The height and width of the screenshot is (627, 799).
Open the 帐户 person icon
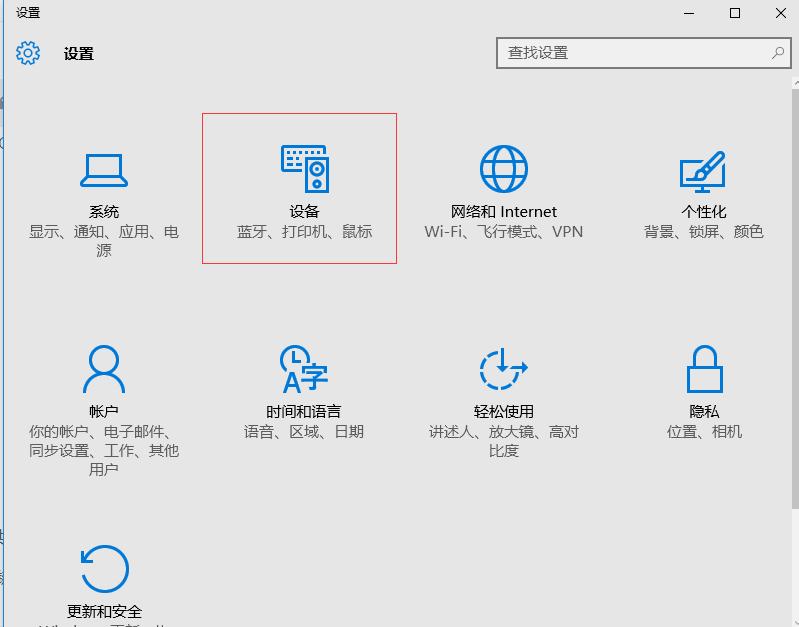click(x=104, y=369)
